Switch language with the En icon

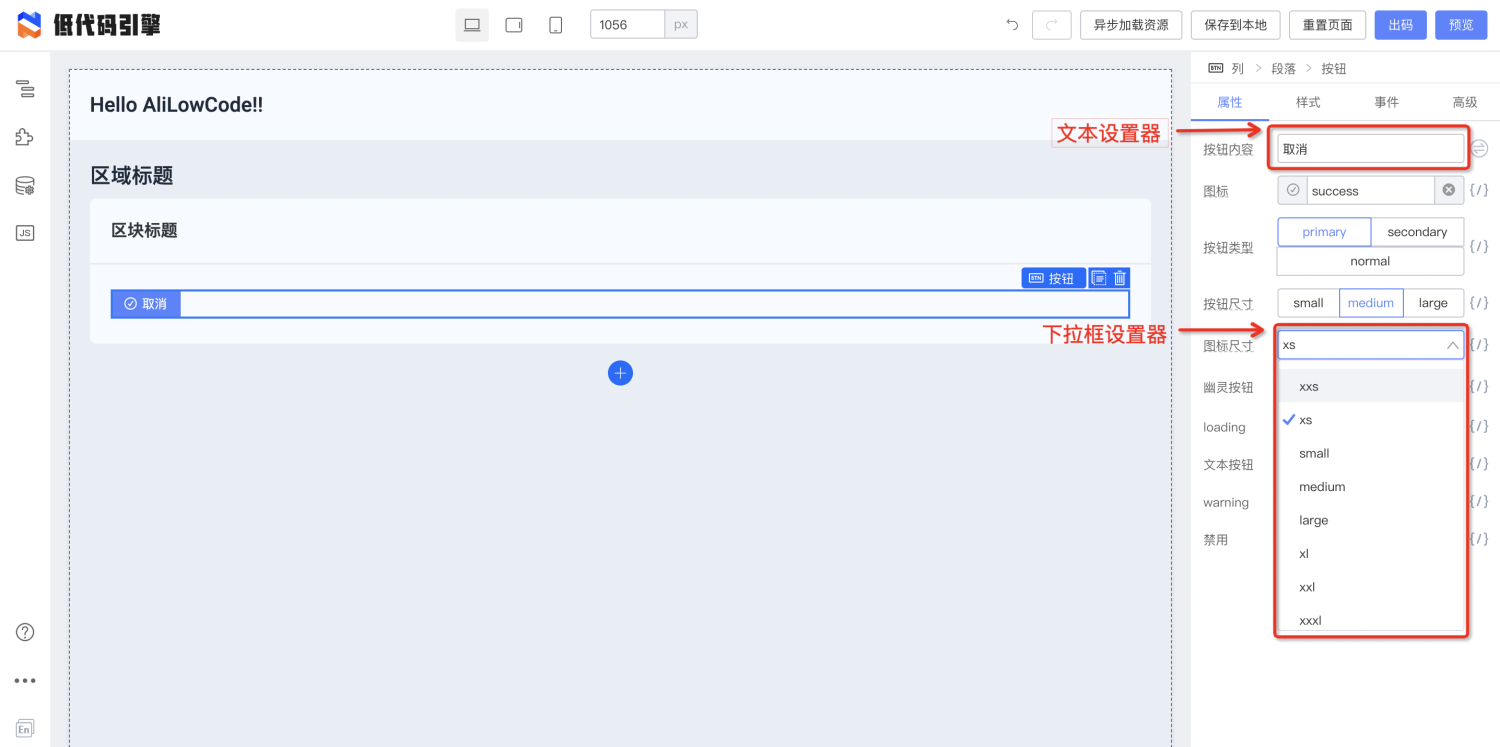coord(25,728)
